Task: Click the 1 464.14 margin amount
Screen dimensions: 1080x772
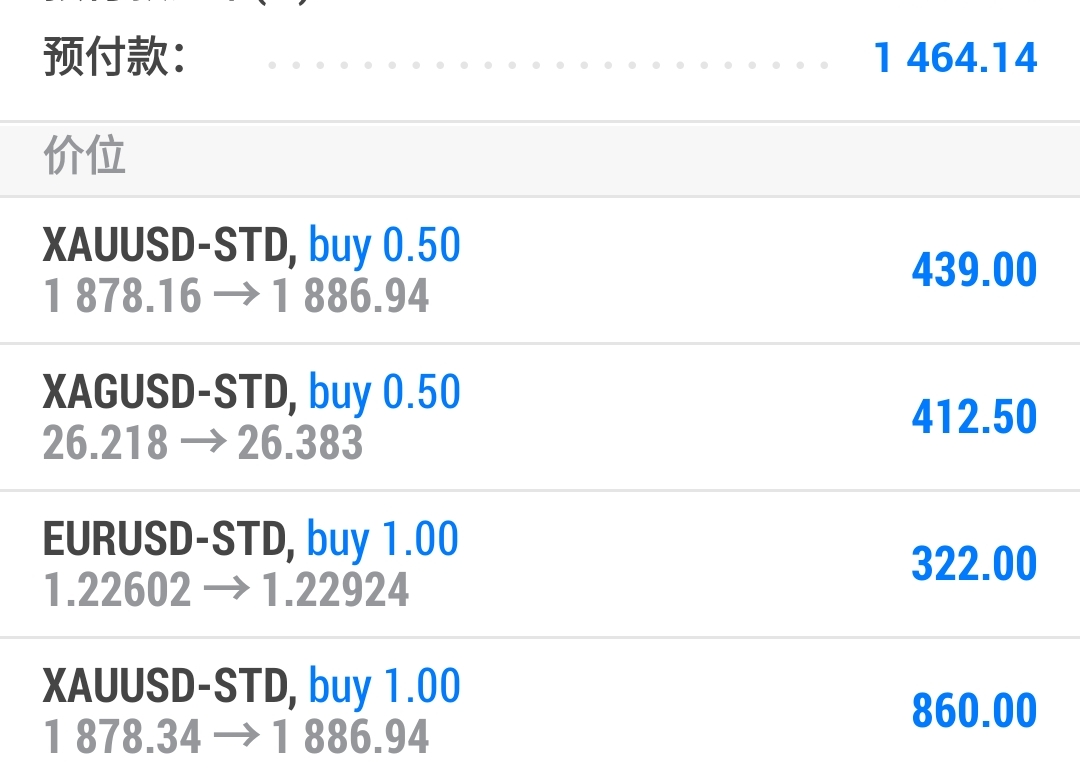Action: pyautogui.click(x=955, y=58)
